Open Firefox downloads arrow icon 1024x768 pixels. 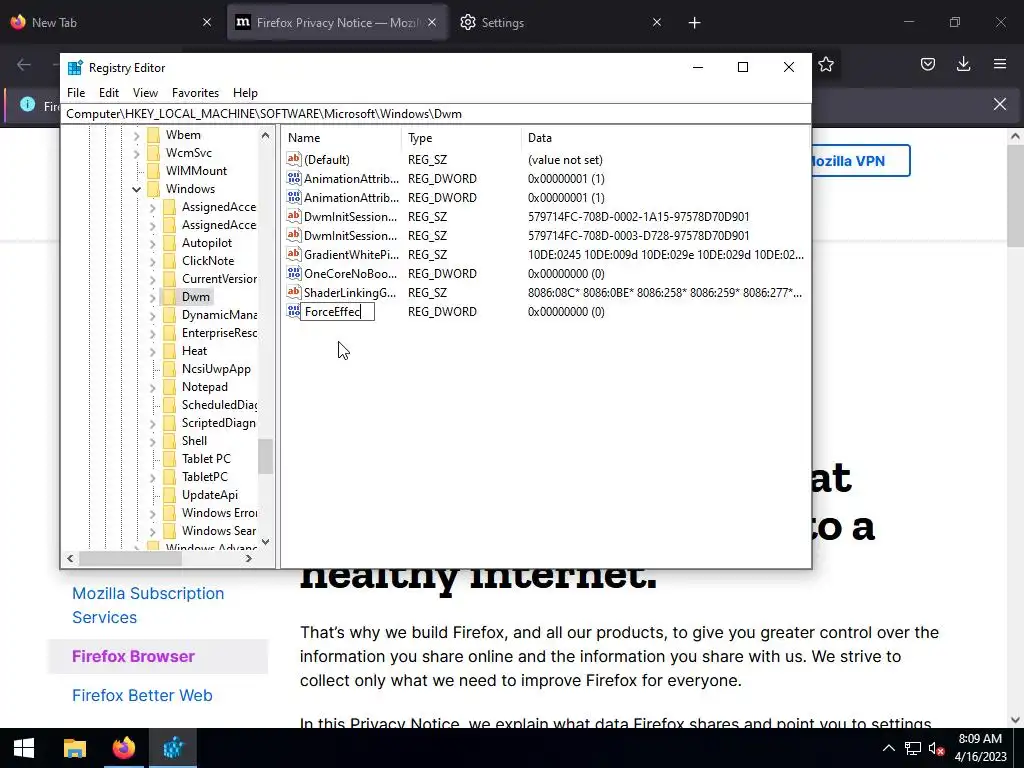point(963,64)
